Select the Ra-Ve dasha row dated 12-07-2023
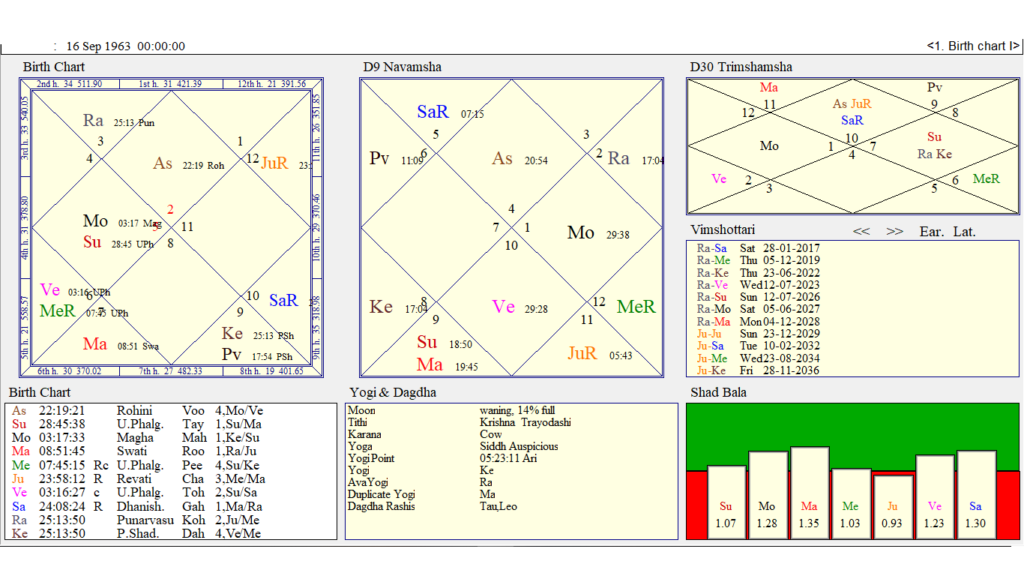Screen dimensions: 1024x576 pyautogui.click(x=758, y=285)
